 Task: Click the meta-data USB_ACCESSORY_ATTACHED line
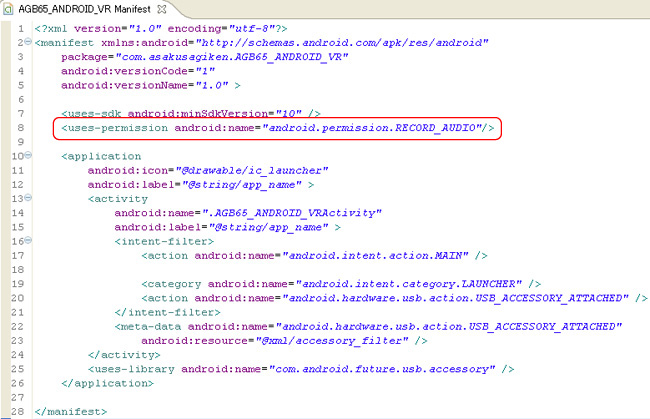pyautogui.click(x=368, y=327)
